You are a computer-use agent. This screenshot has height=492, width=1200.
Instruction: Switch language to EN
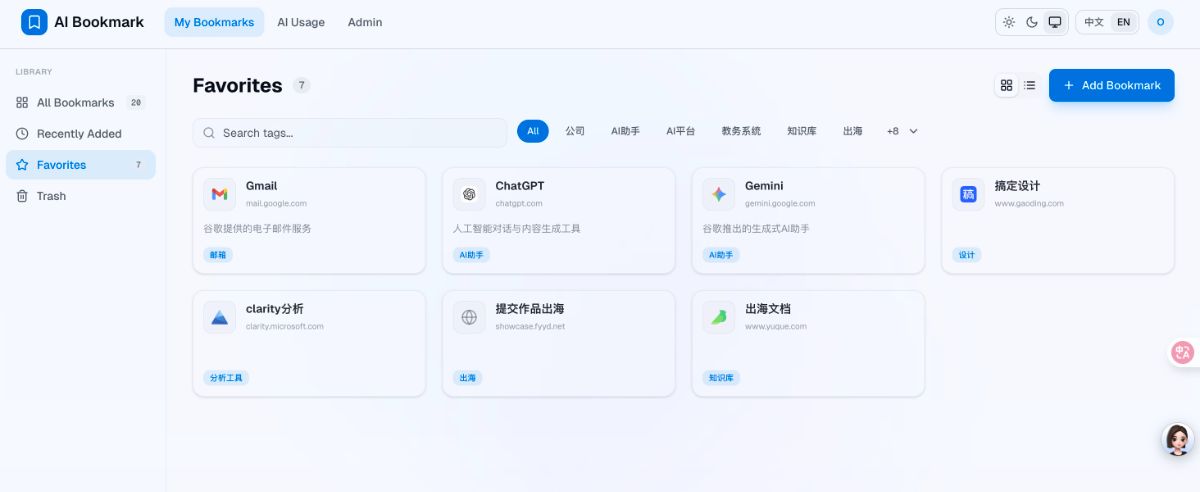point(1124,22)
